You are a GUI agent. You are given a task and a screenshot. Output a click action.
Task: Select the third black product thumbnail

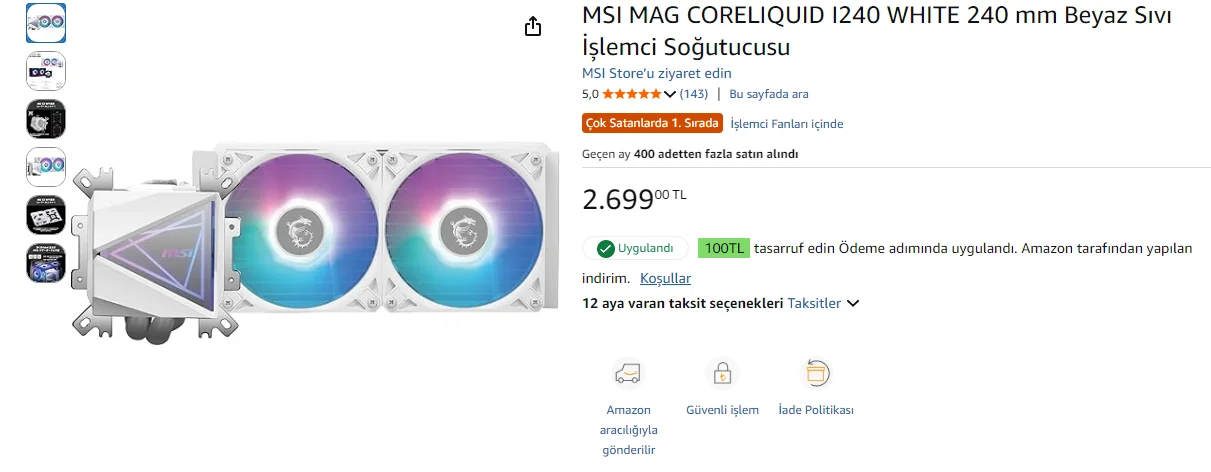tap(45, 119)
